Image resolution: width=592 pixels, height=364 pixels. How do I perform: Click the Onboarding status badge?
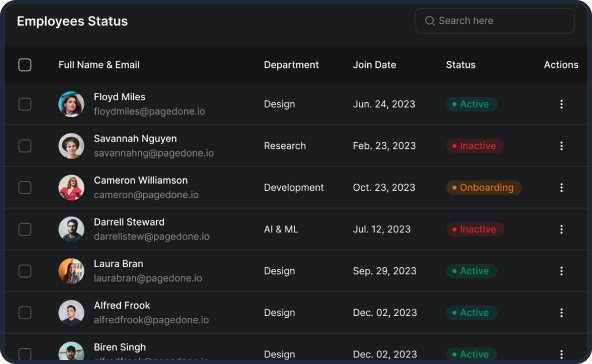pos(484,188)
